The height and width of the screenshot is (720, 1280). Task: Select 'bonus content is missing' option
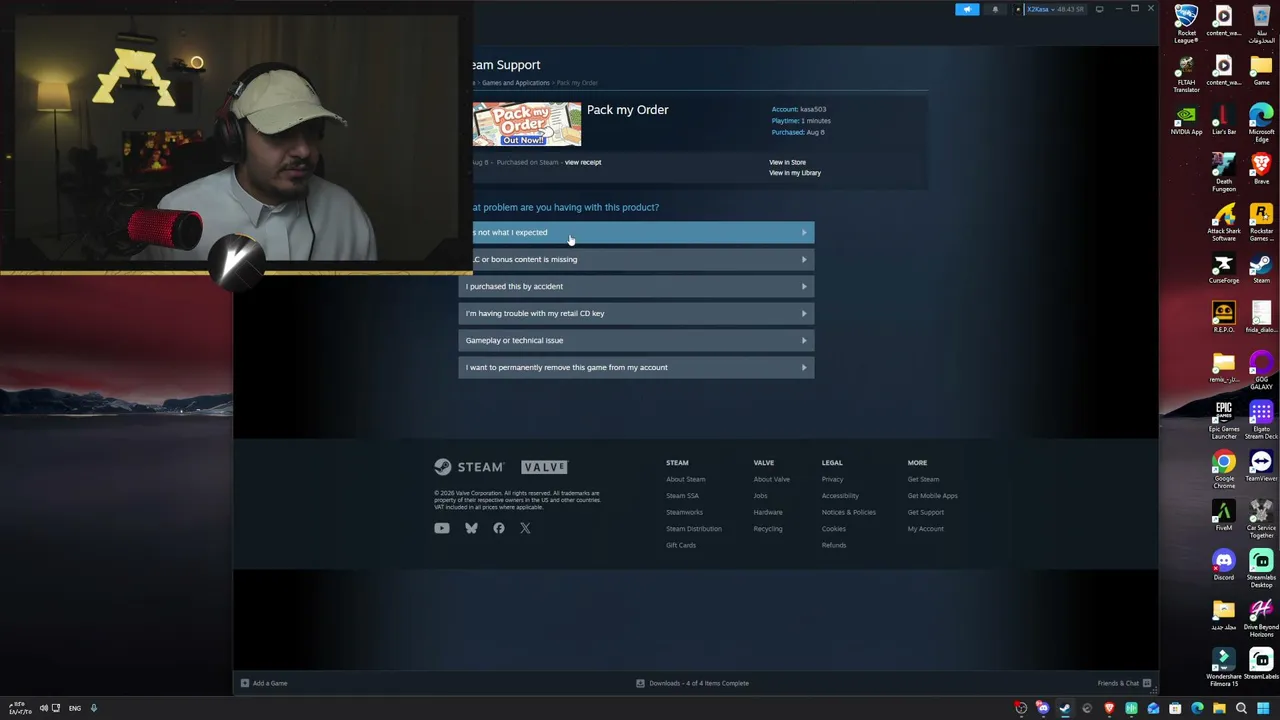tap(643, 259)
